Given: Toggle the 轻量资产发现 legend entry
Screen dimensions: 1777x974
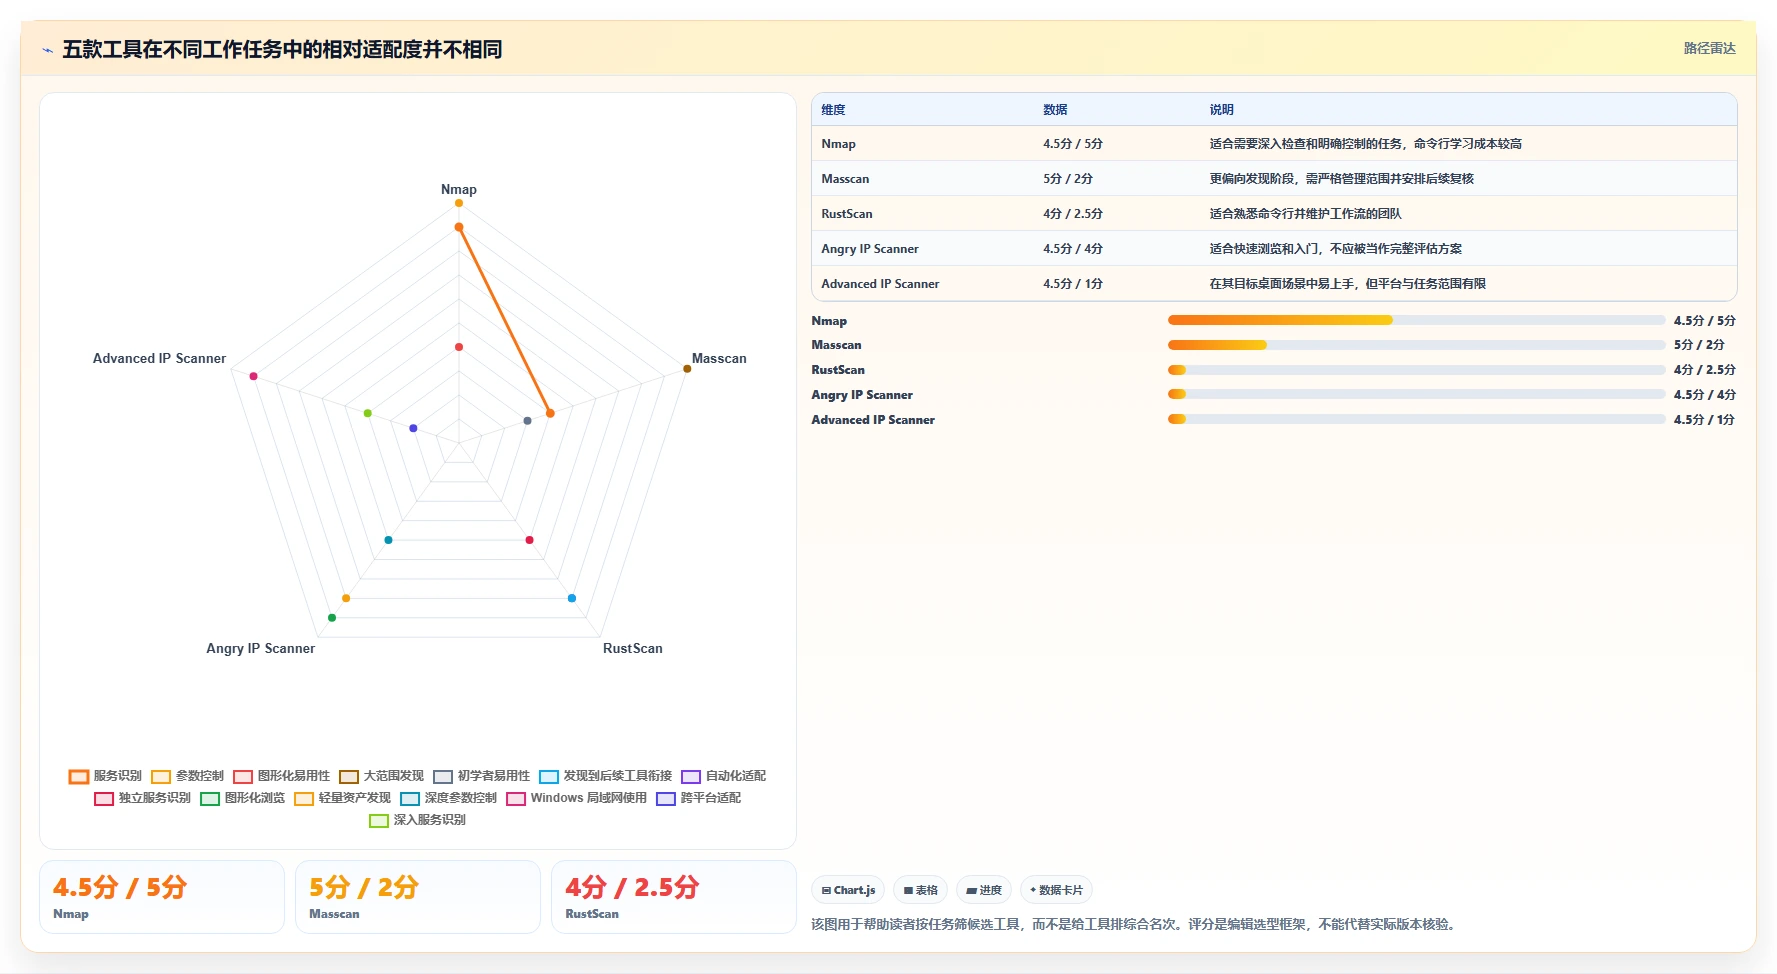Looking at the screenshot, I should (342, 798).
